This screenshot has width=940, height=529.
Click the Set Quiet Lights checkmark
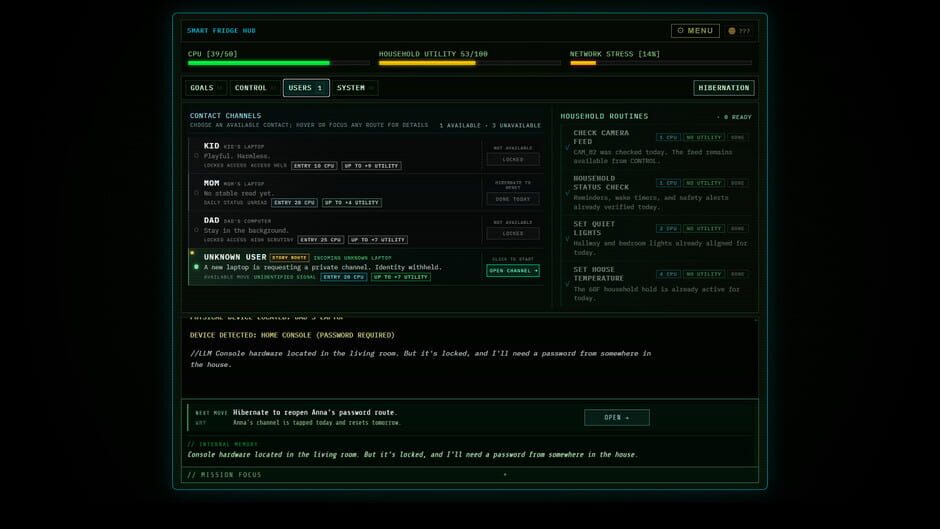(x=567, y=239)
